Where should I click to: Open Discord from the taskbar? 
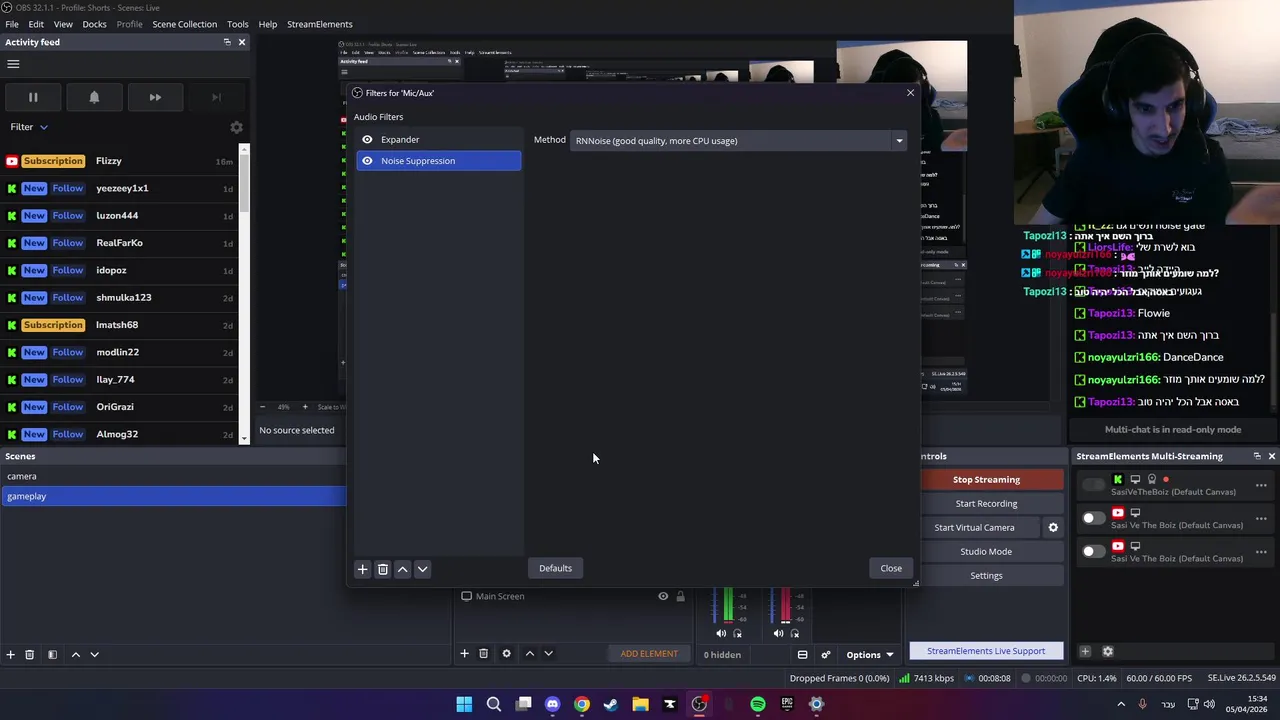[552, 704]
